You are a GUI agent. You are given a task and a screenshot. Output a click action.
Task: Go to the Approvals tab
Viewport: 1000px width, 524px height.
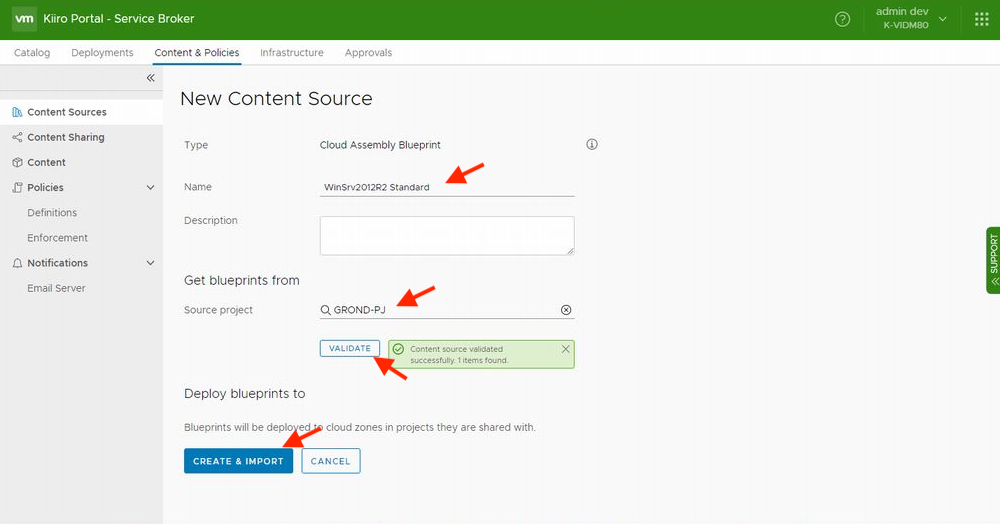[368, 53]
